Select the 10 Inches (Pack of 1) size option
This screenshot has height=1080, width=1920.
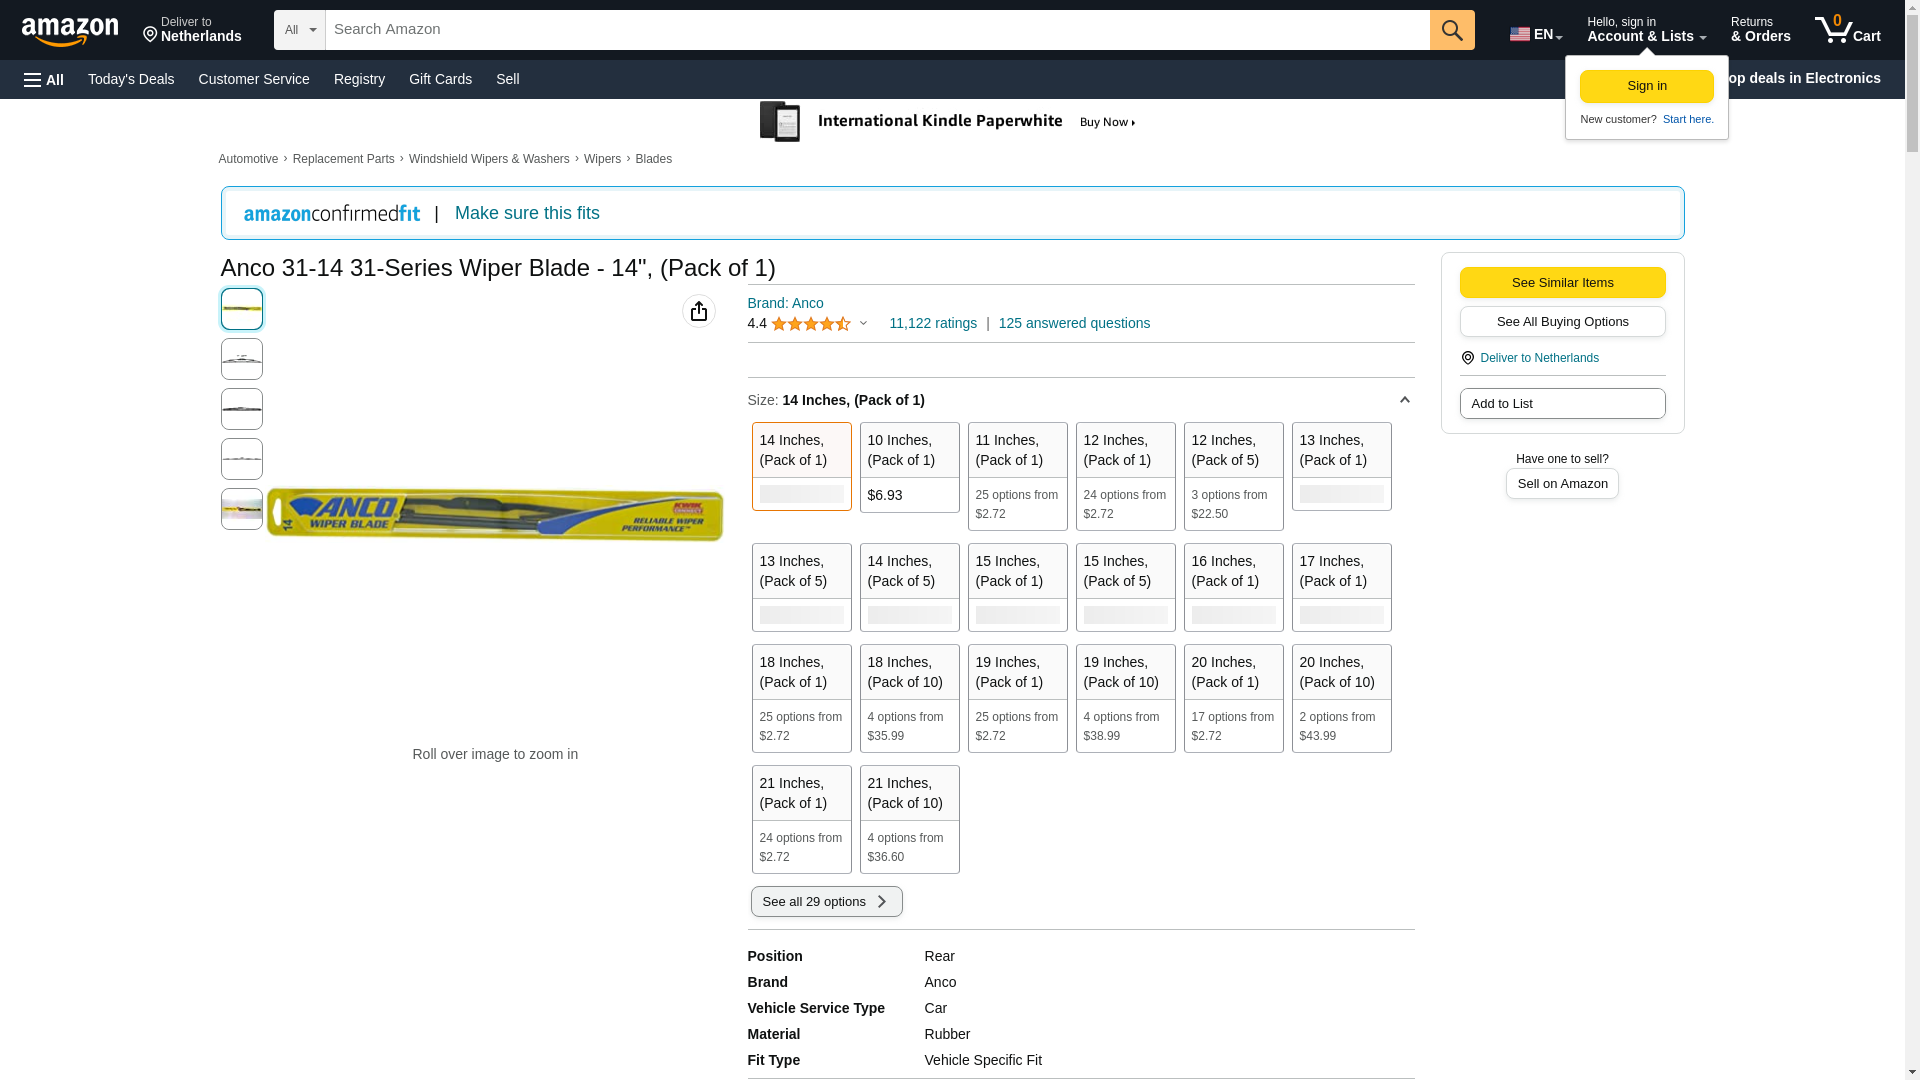click(x=910, y=467)
